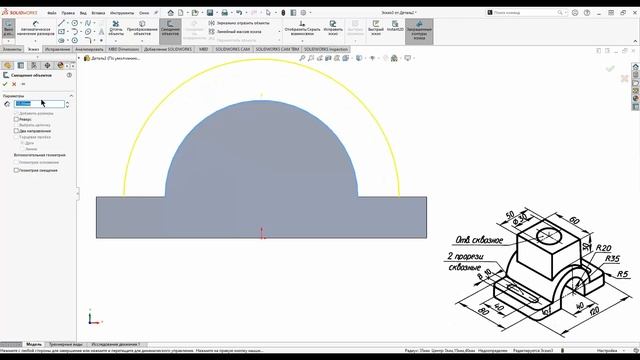The image size is (640, 360).
Task: Open the DisplayManager tab icon
Action: (60, 65)
